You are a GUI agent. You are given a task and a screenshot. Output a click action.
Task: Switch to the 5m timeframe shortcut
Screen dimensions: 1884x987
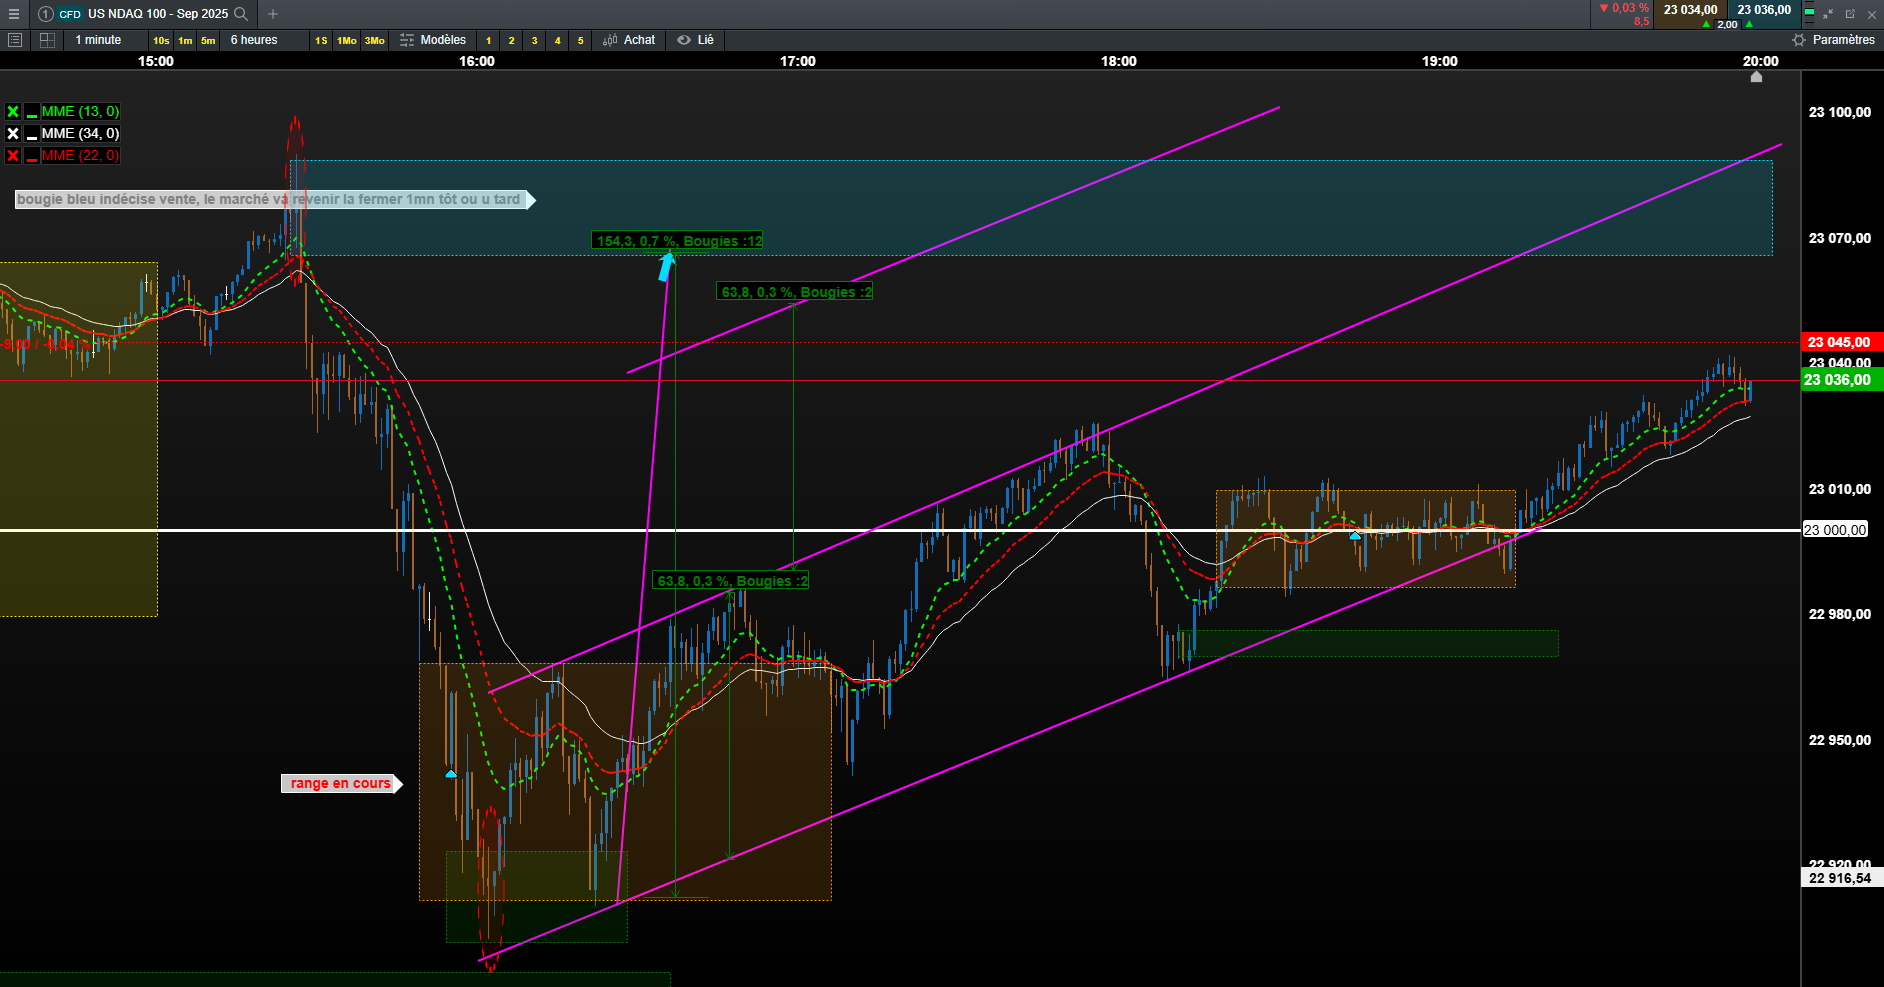tap(208, 40)
